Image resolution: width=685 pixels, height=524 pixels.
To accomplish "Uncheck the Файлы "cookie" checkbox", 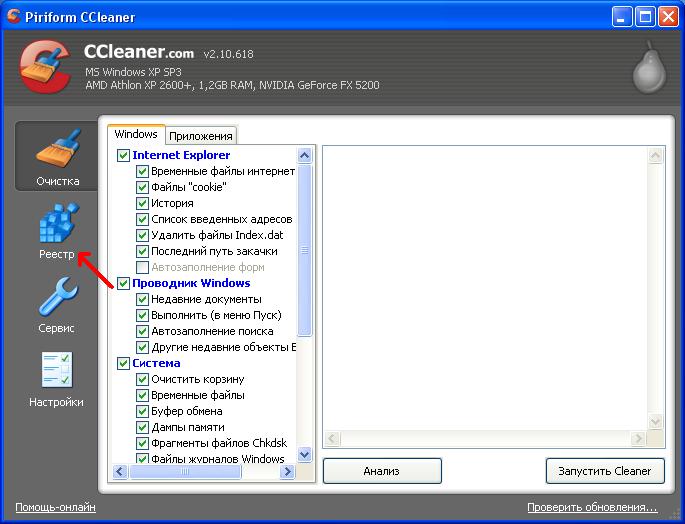I will [143, 187].
